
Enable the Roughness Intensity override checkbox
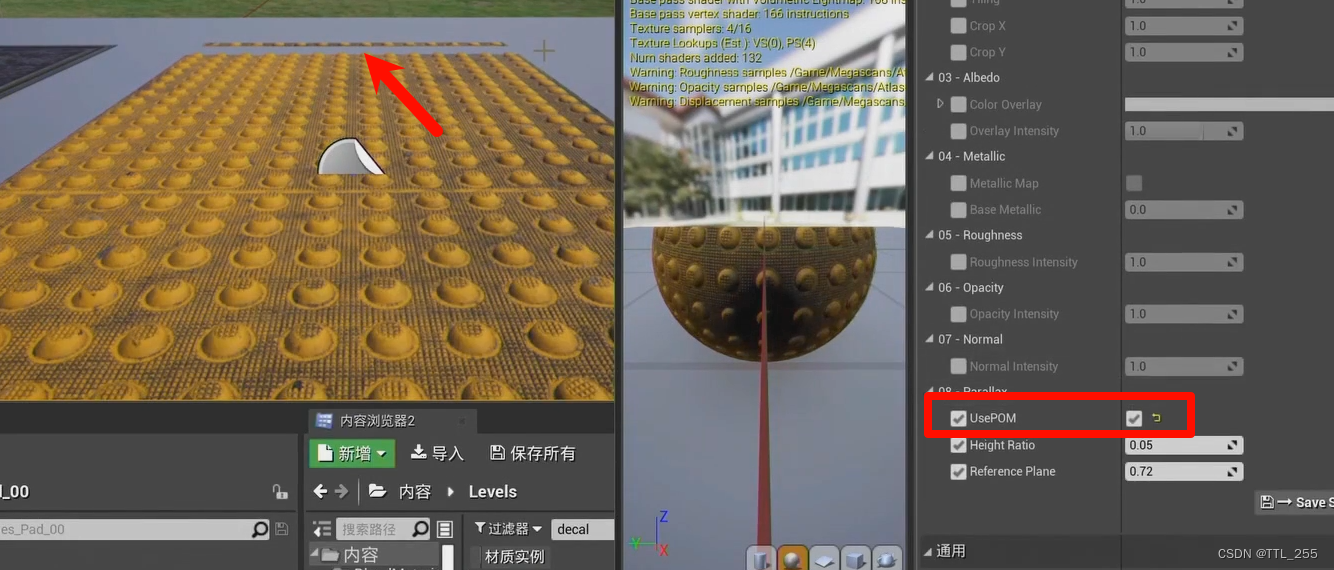point(958,262)
